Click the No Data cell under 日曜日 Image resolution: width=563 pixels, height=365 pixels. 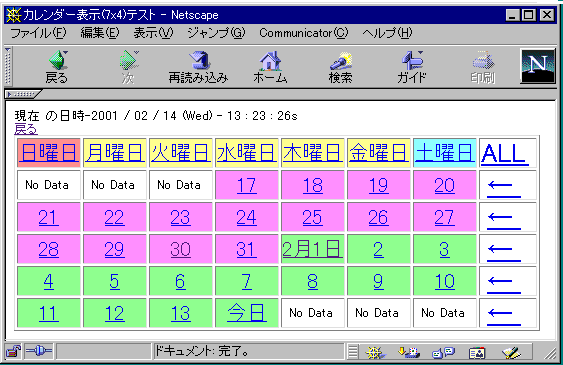pos(48,185)
